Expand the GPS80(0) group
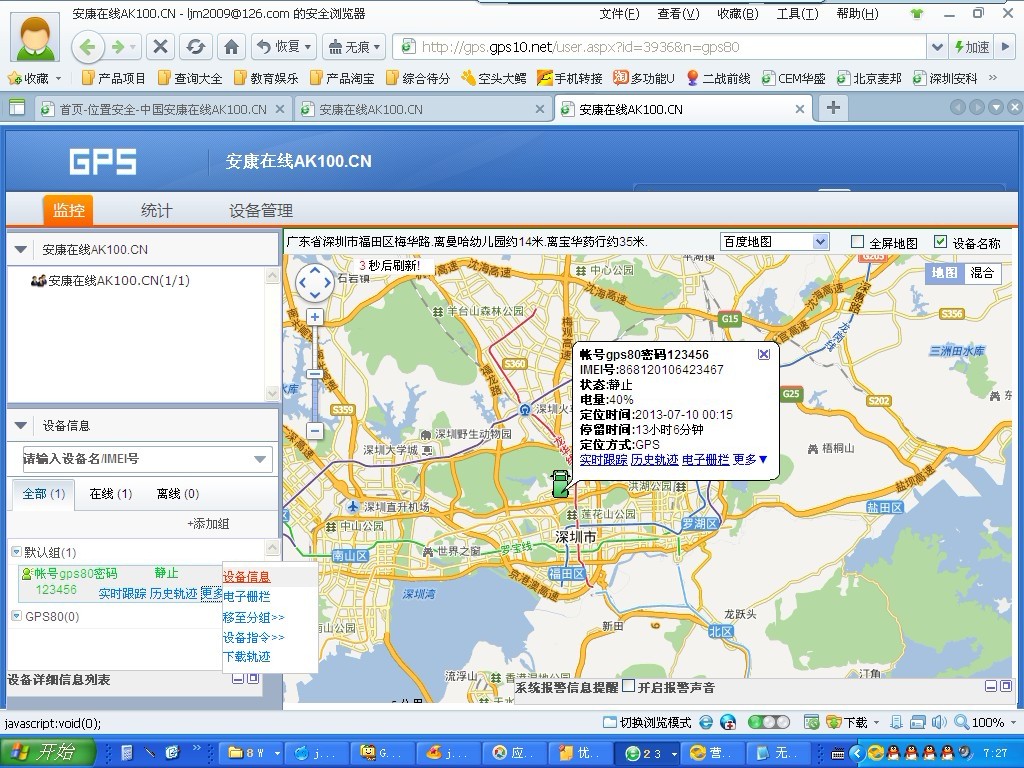This screenshot has width=1024, height=768. click(x=16, y=616)
